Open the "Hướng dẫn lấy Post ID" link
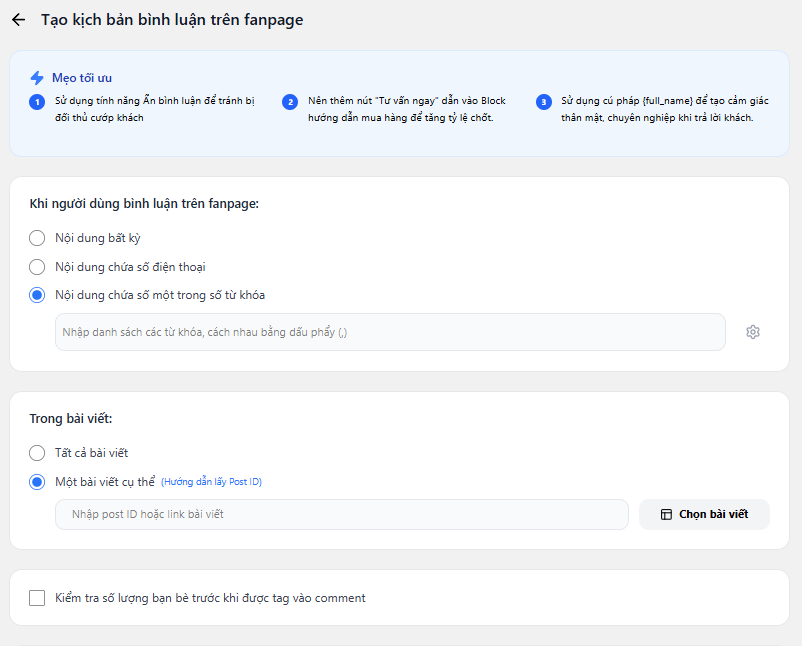 (x=211, y=482)
